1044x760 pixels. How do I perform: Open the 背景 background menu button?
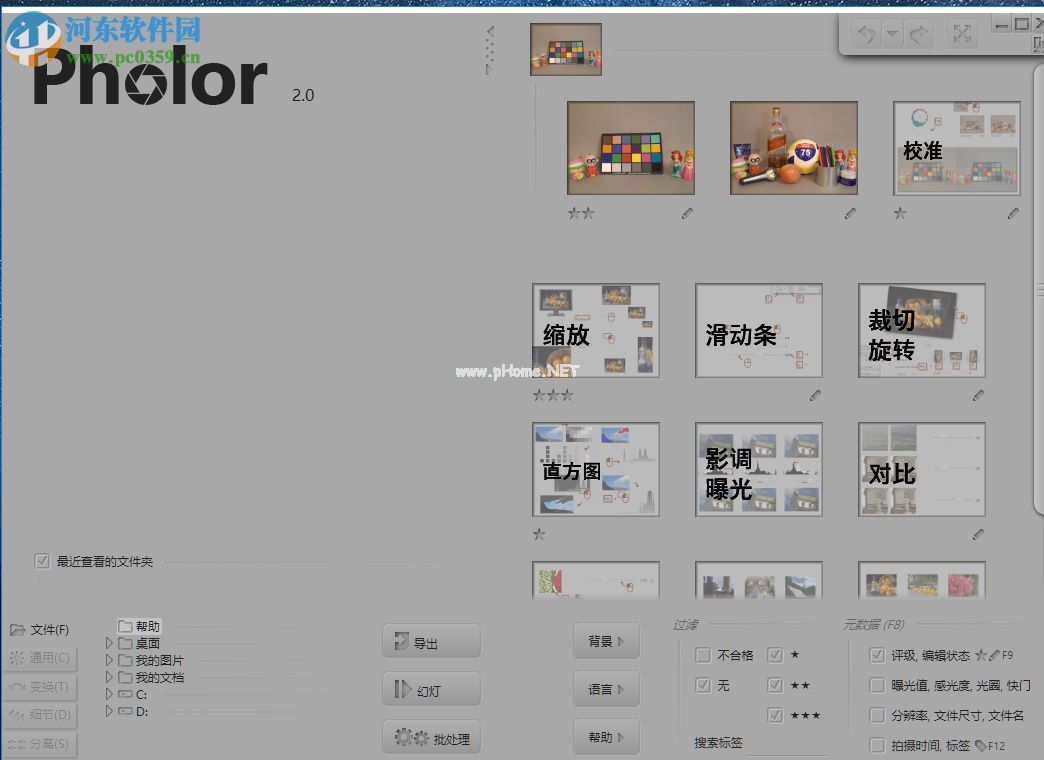coord(606,641)
